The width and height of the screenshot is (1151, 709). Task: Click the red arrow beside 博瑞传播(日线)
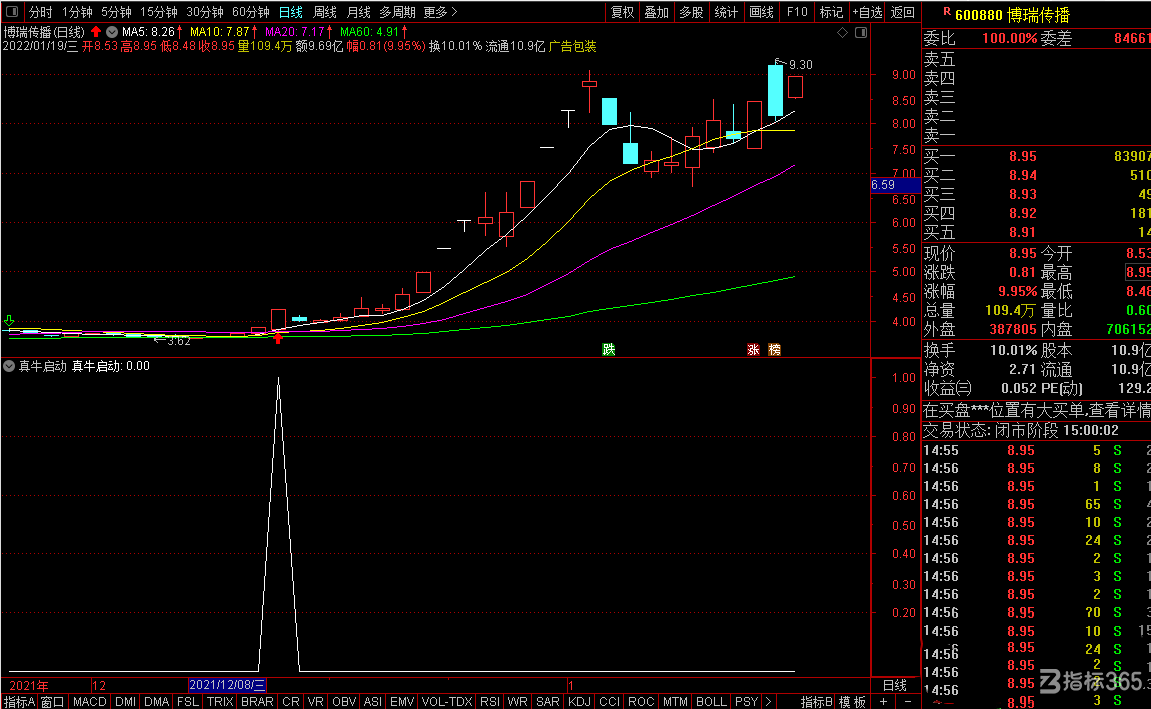tap(95, 32)
